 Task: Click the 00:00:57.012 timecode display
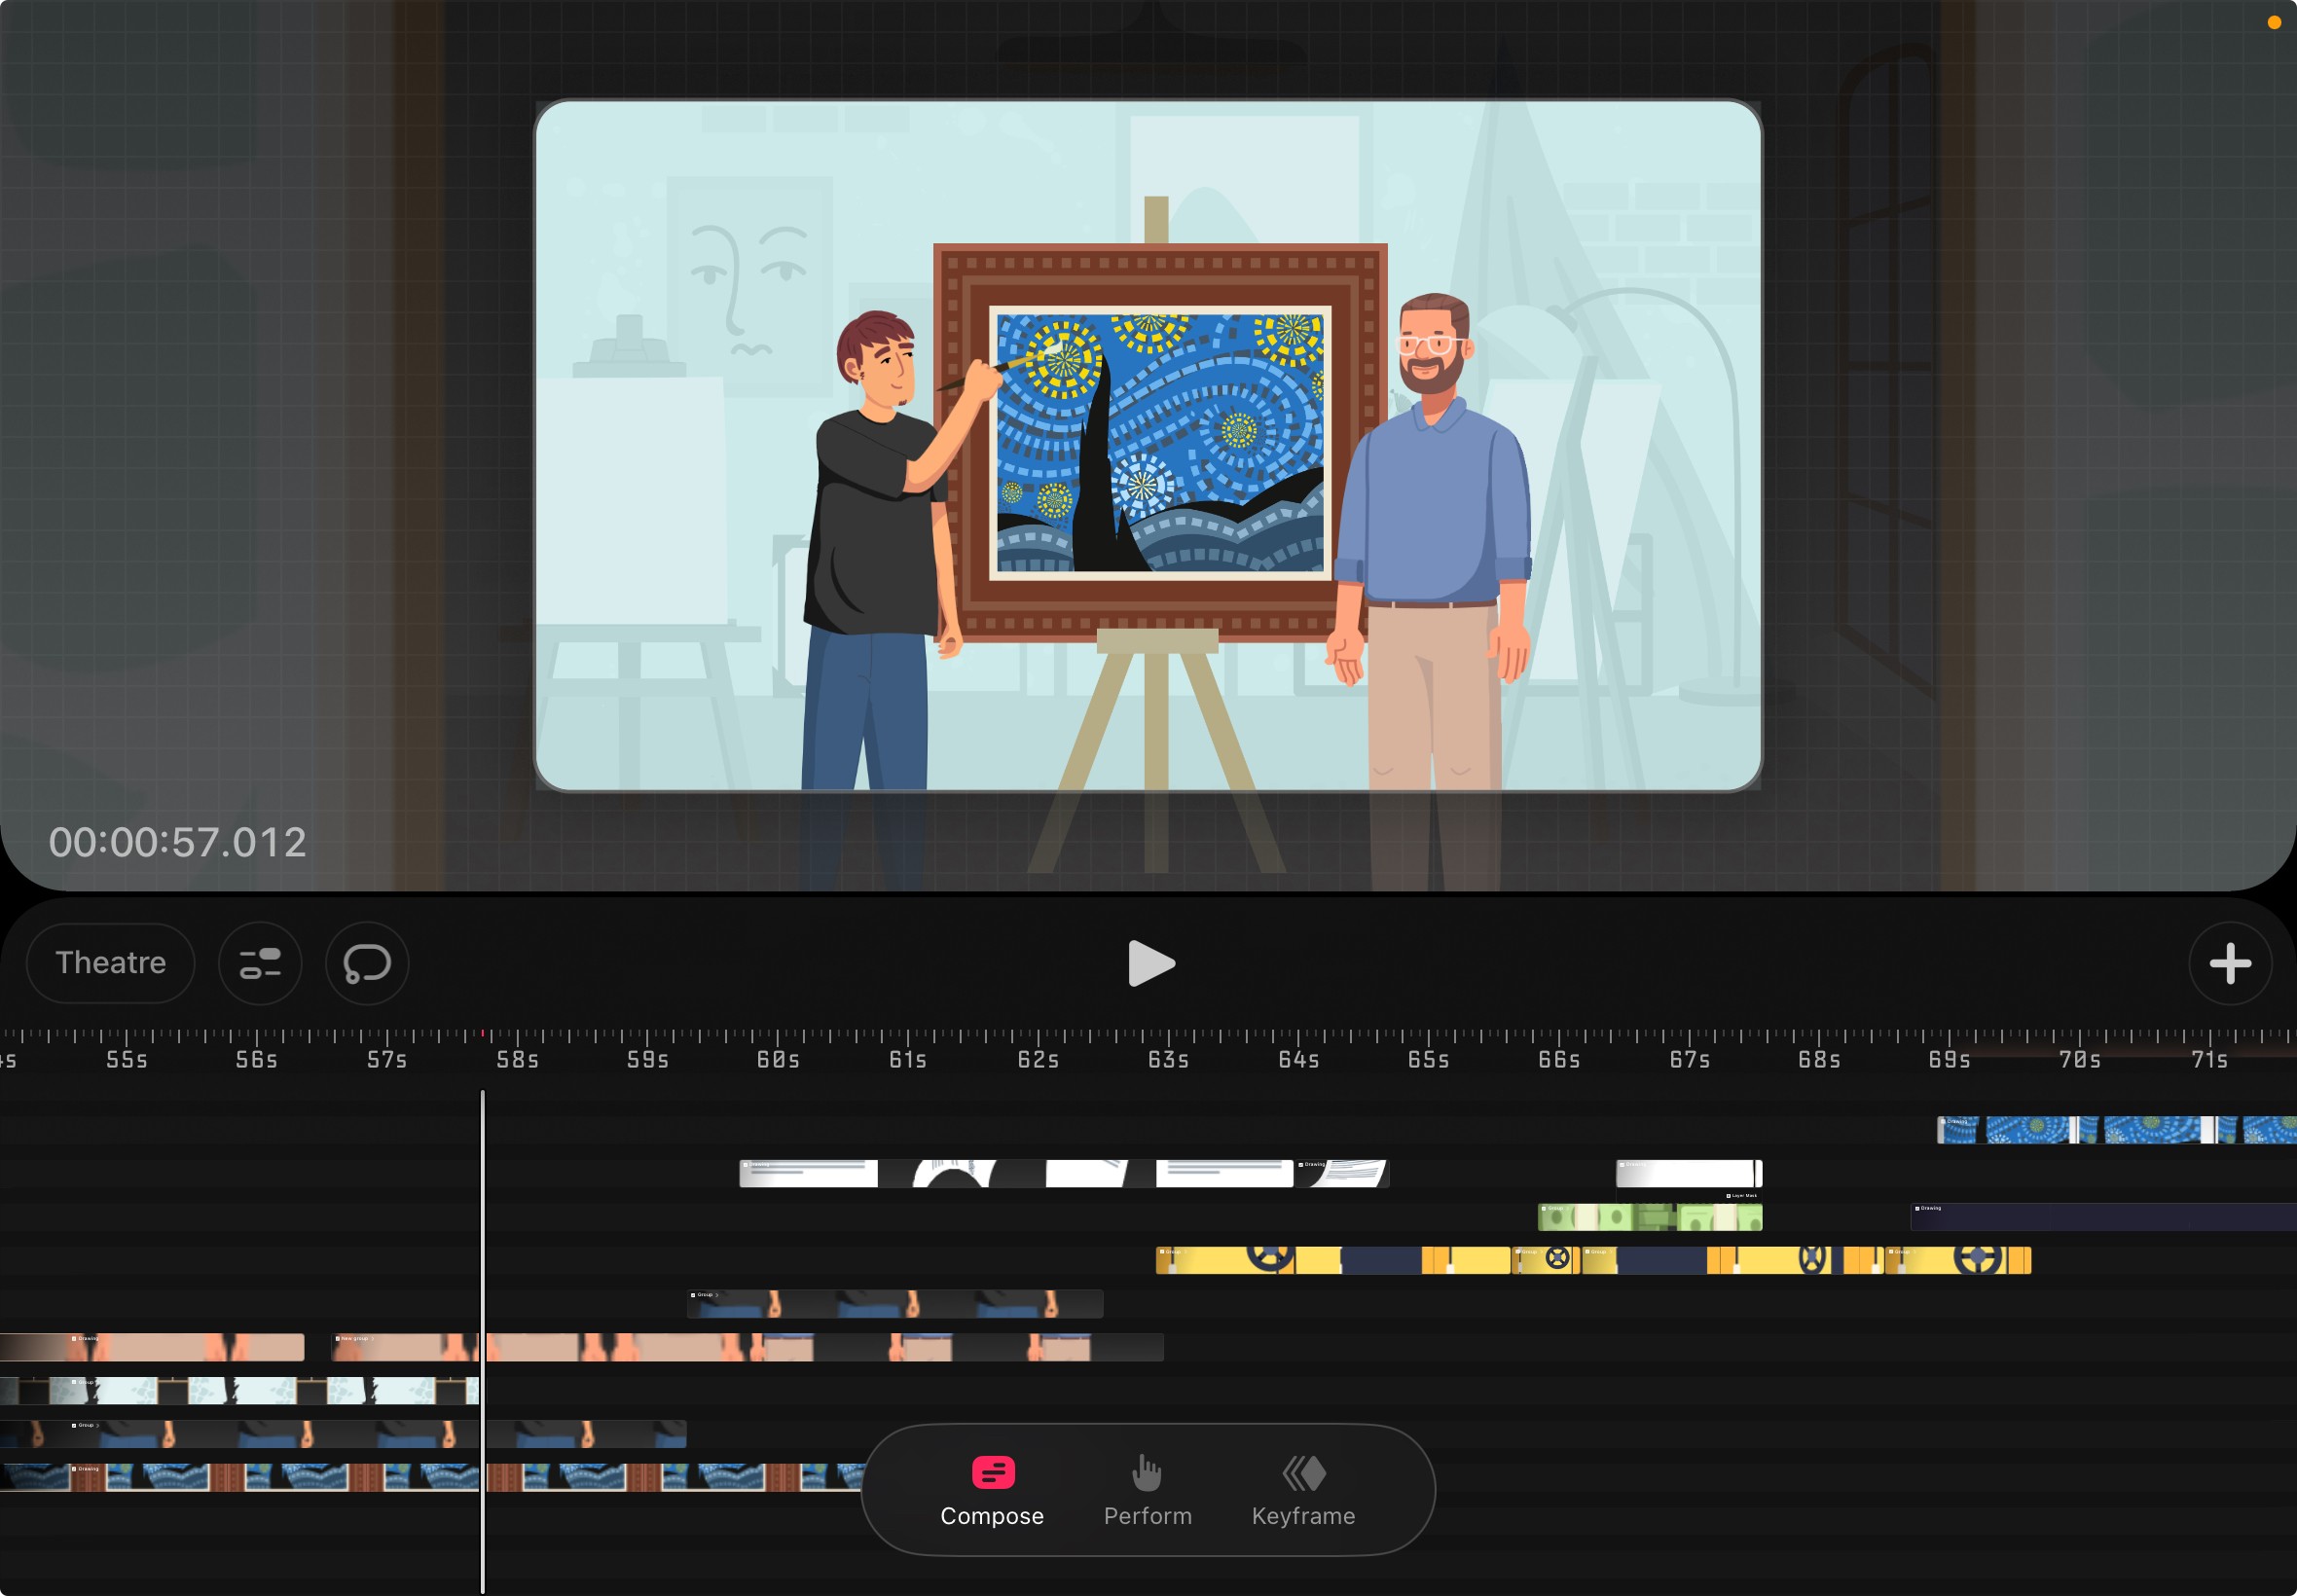tap(178, 842)
